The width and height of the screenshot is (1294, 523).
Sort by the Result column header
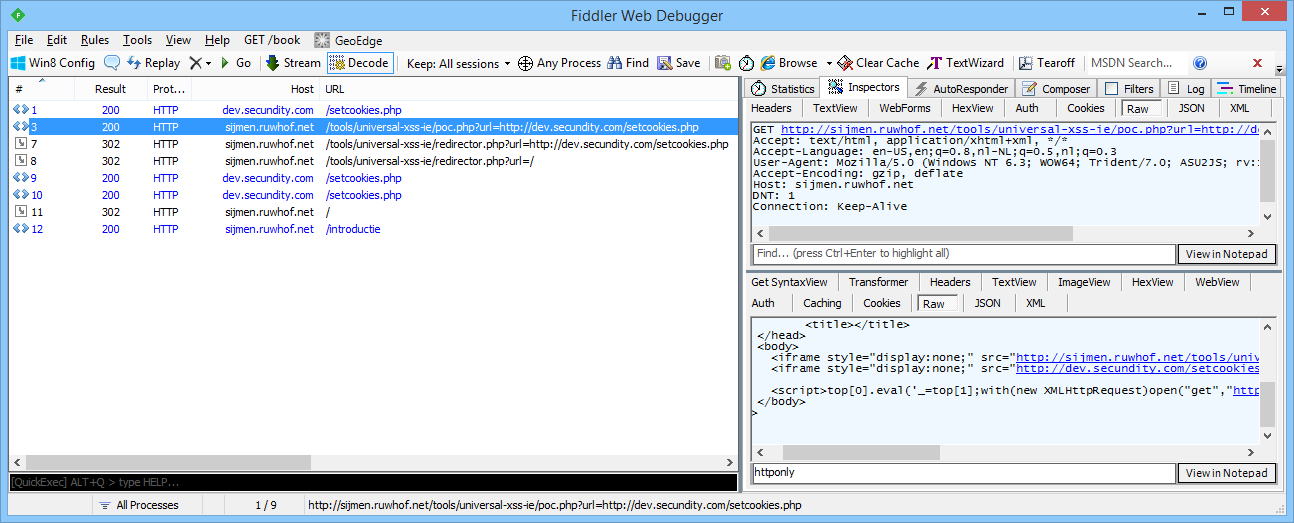coord(111,89)
